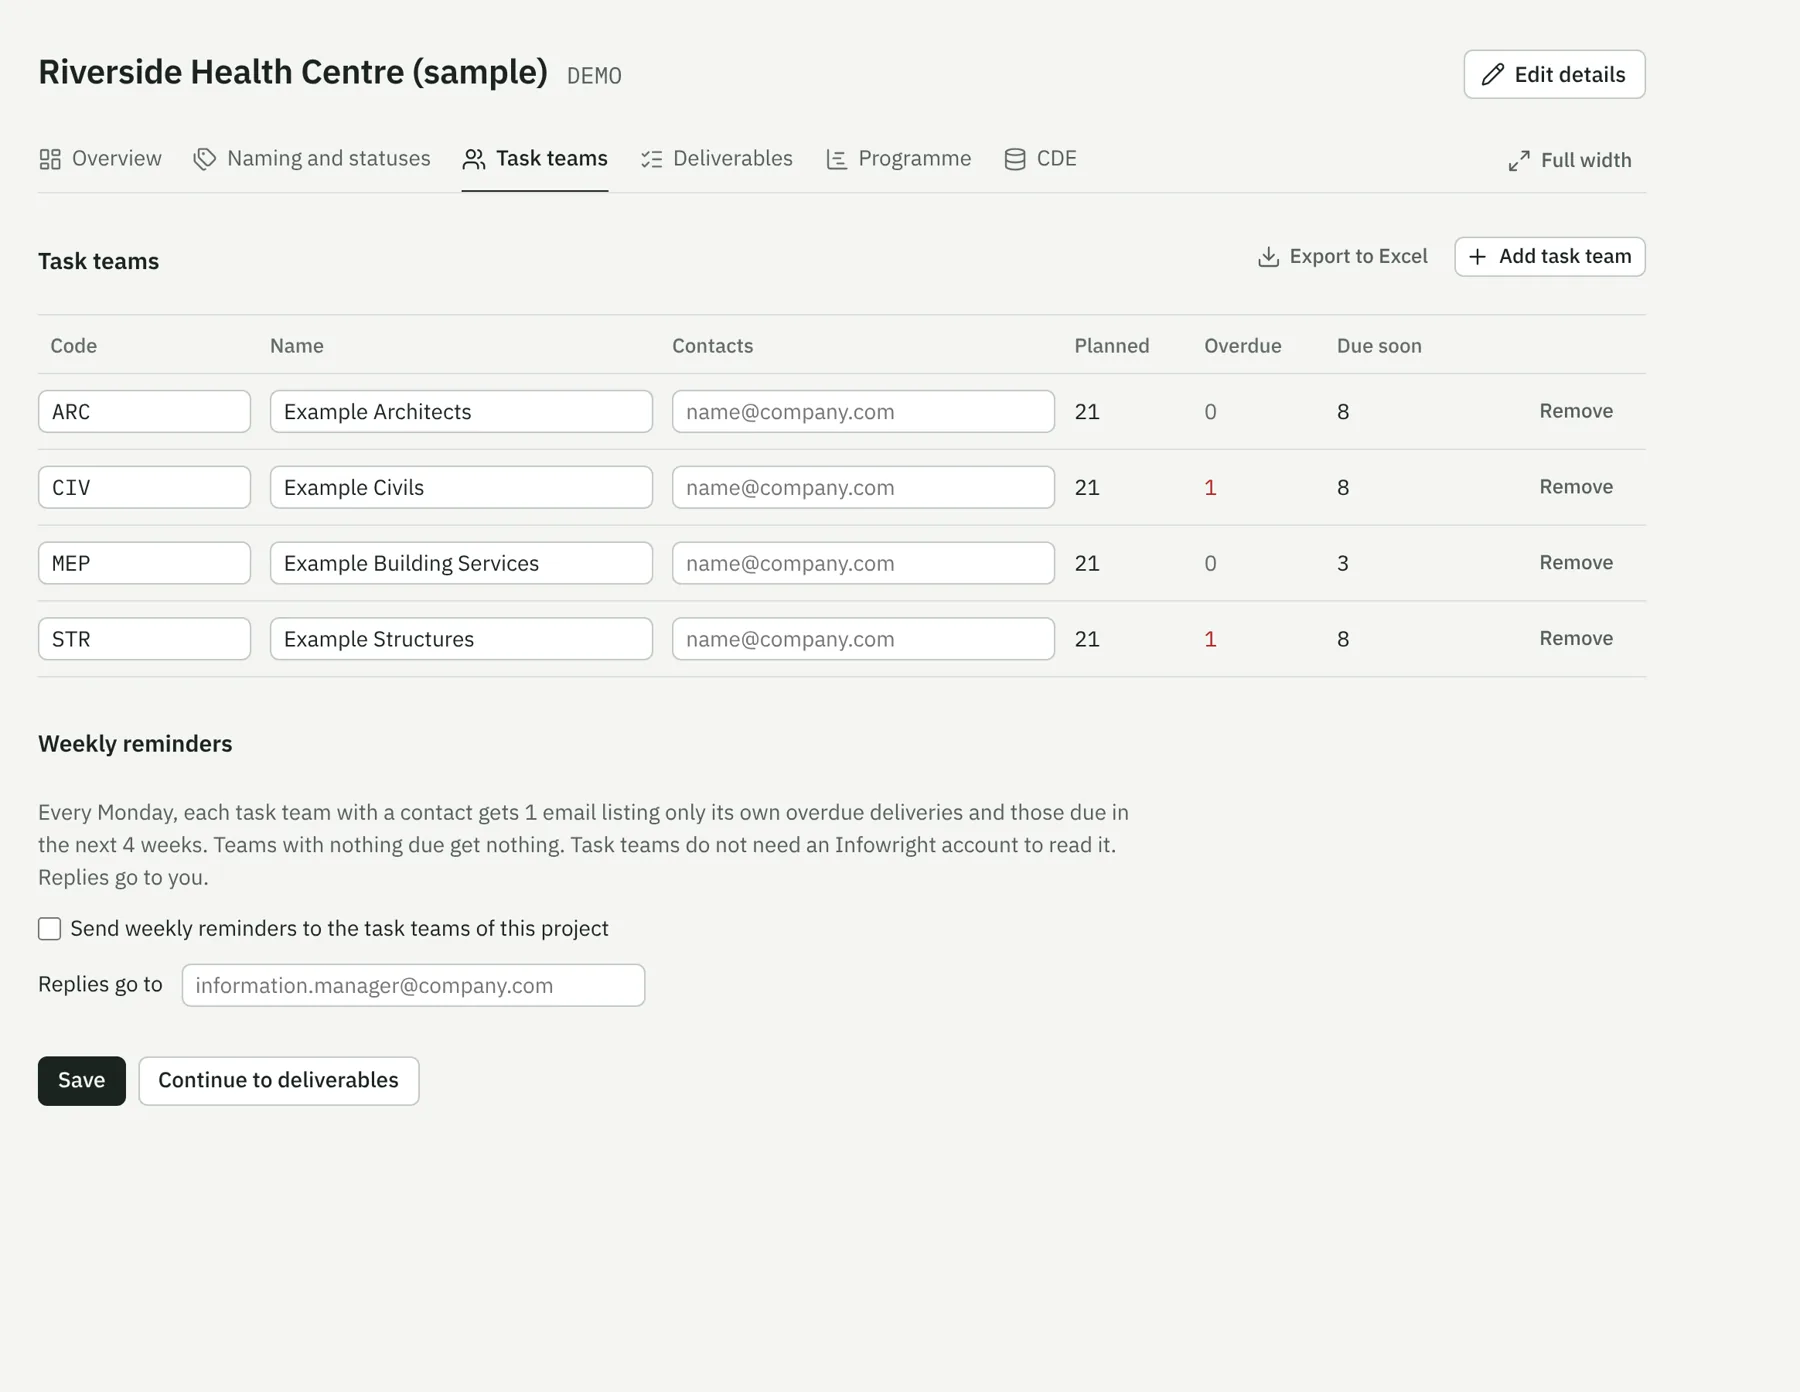Edit the Example Structures name field
Viewport: 1800px width, 1392px height.
tap(461, 640)
